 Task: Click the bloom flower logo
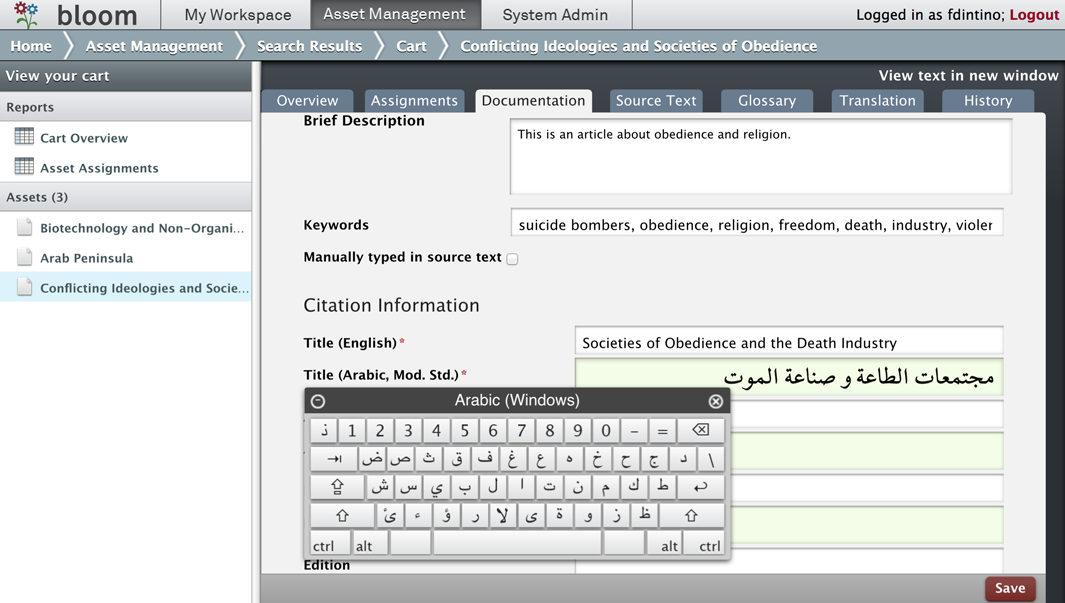[x=27, y=14]
